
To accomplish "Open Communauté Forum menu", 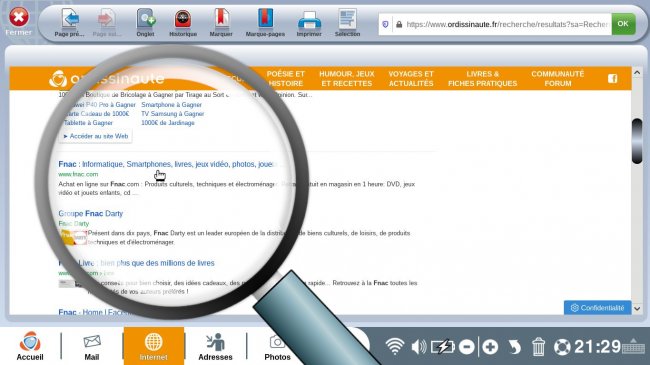I will (558, 78).
